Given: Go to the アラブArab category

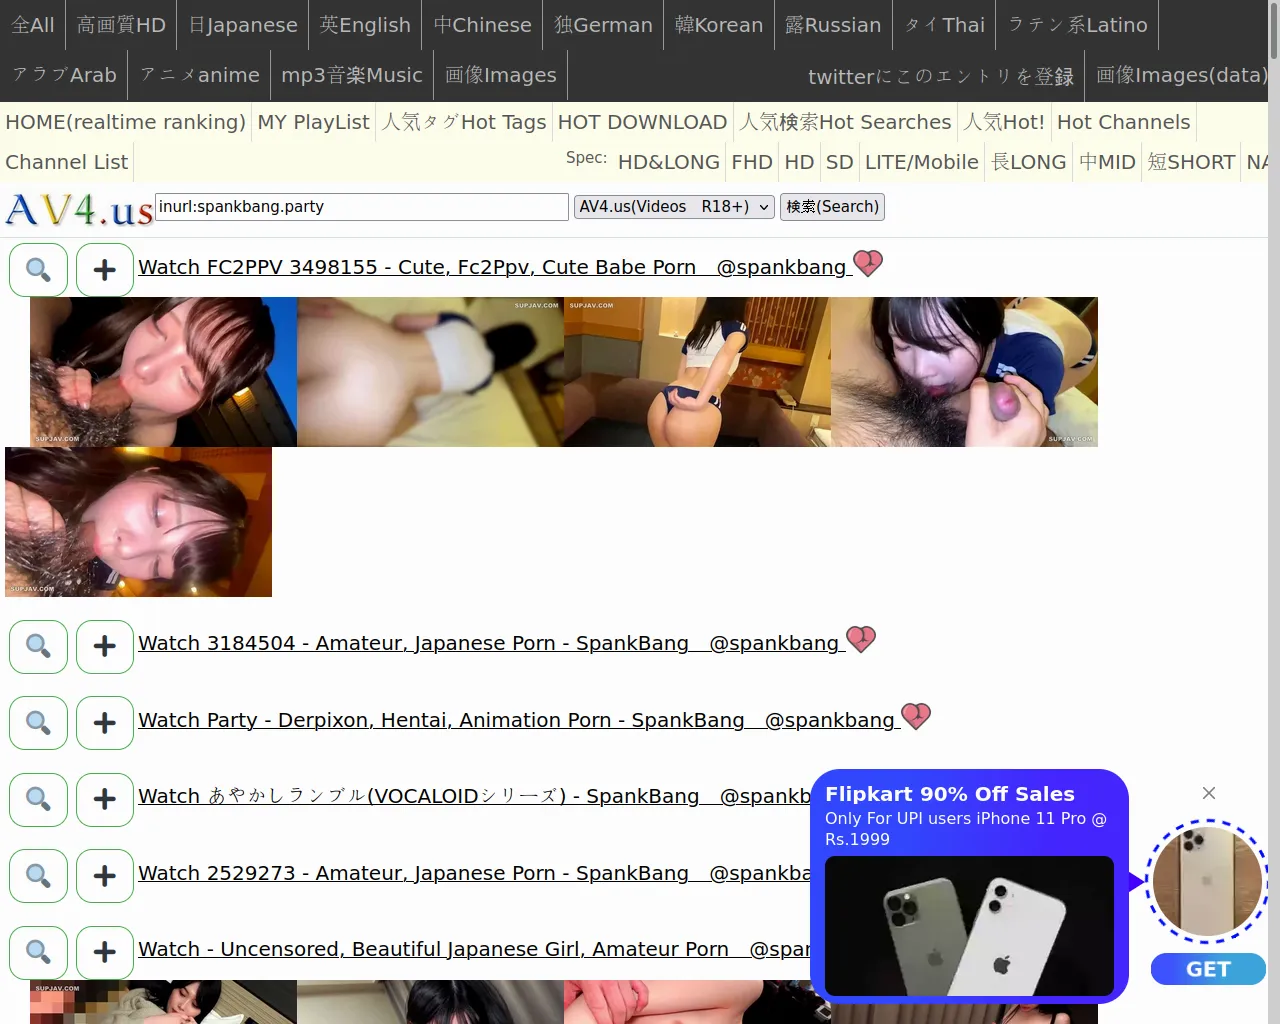Looking at the screenshot, I should tap(64, 75).
